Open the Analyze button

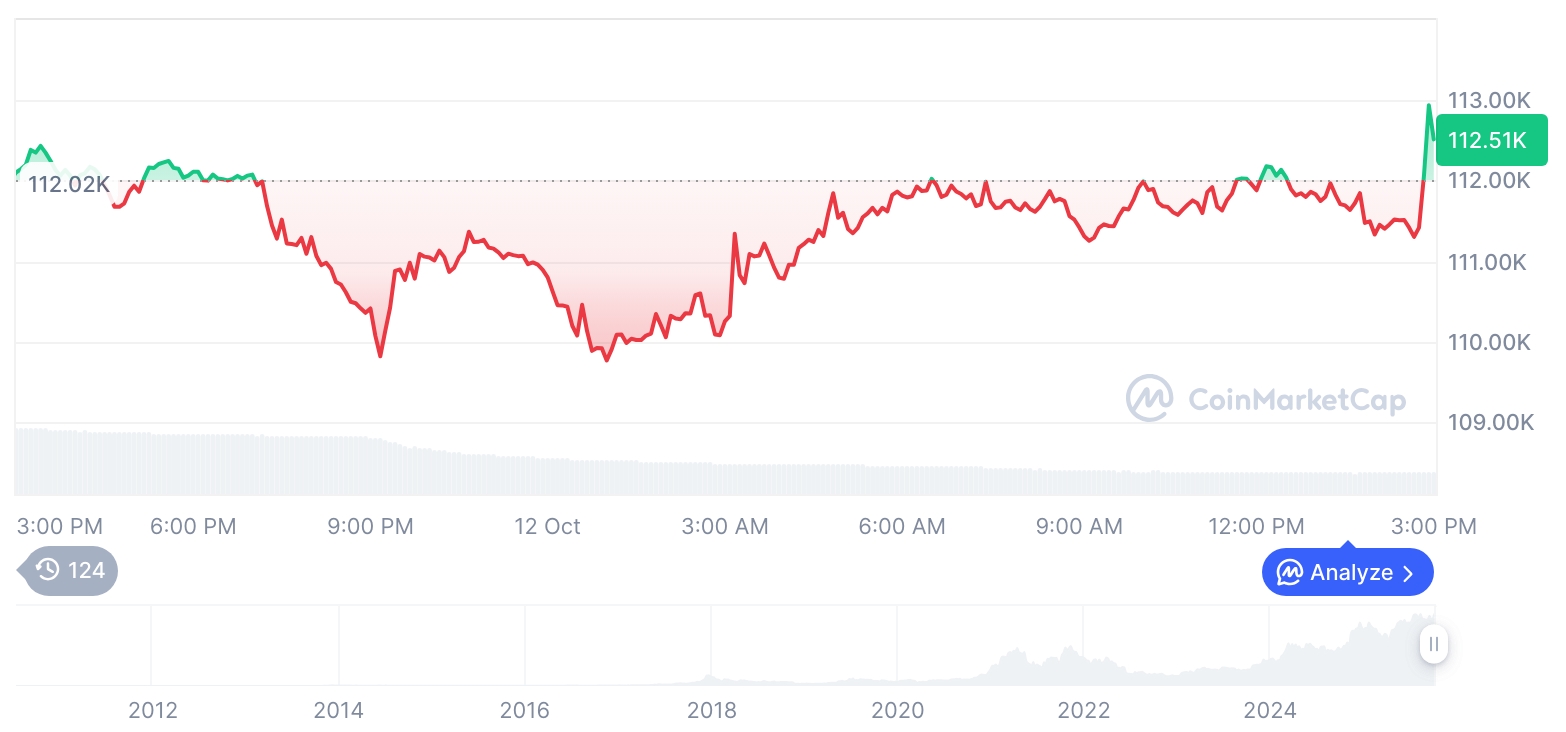1347,573
